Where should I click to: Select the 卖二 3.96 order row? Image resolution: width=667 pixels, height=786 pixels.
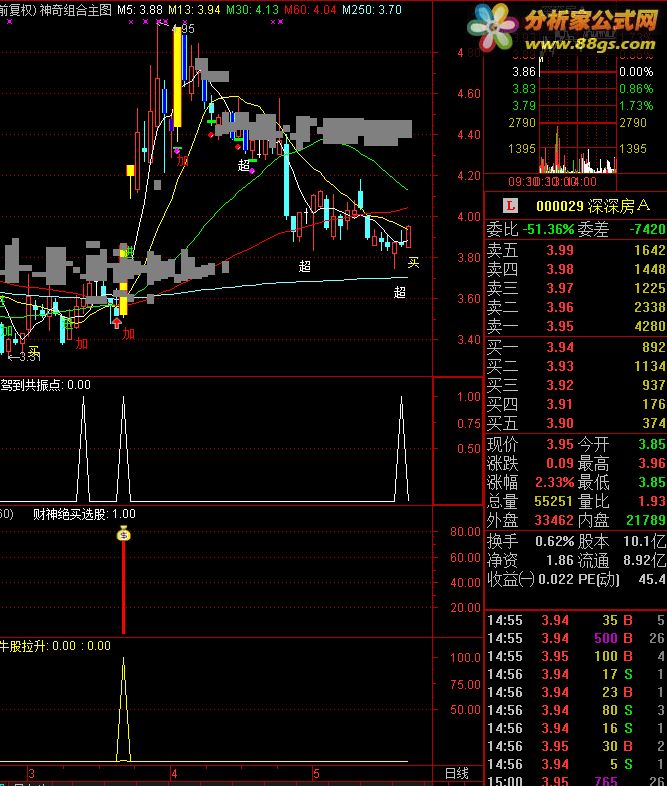(576, 307)
